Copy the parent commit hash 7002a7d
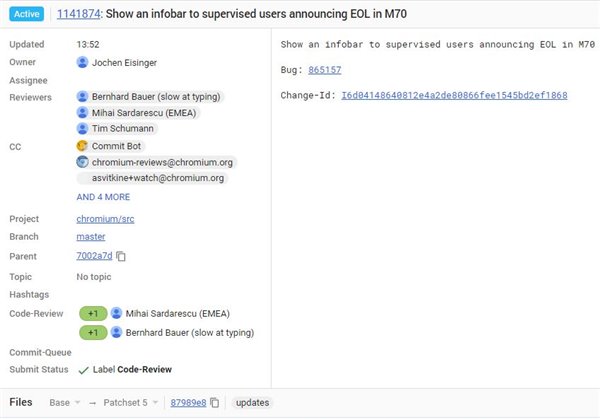600x419 pixels. (121, 256)
